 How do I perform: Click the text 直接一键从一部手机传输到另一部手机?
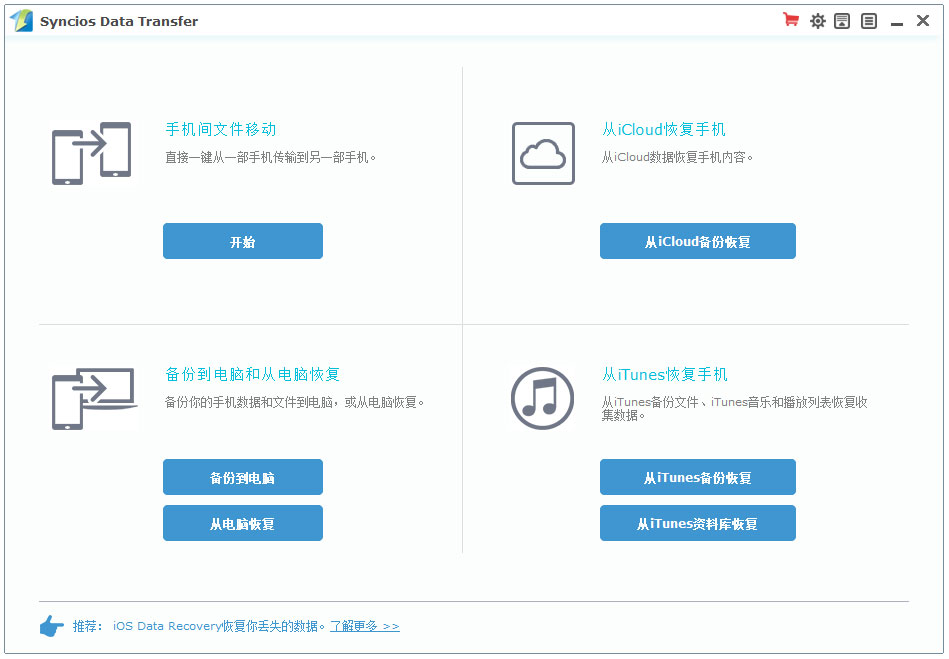point(271,157)
